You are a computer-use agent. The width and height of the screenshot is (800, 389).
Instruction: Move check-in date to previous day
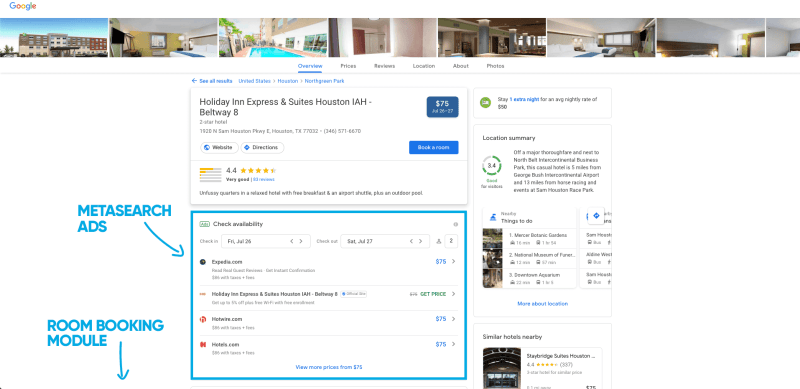pos(292,241)
